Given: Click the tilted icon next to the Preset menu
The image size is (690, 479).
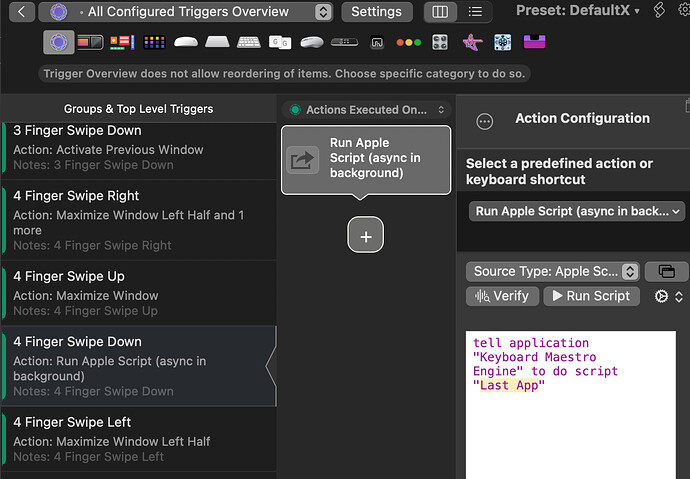Looking at the screenshot, I should [659, 10].
